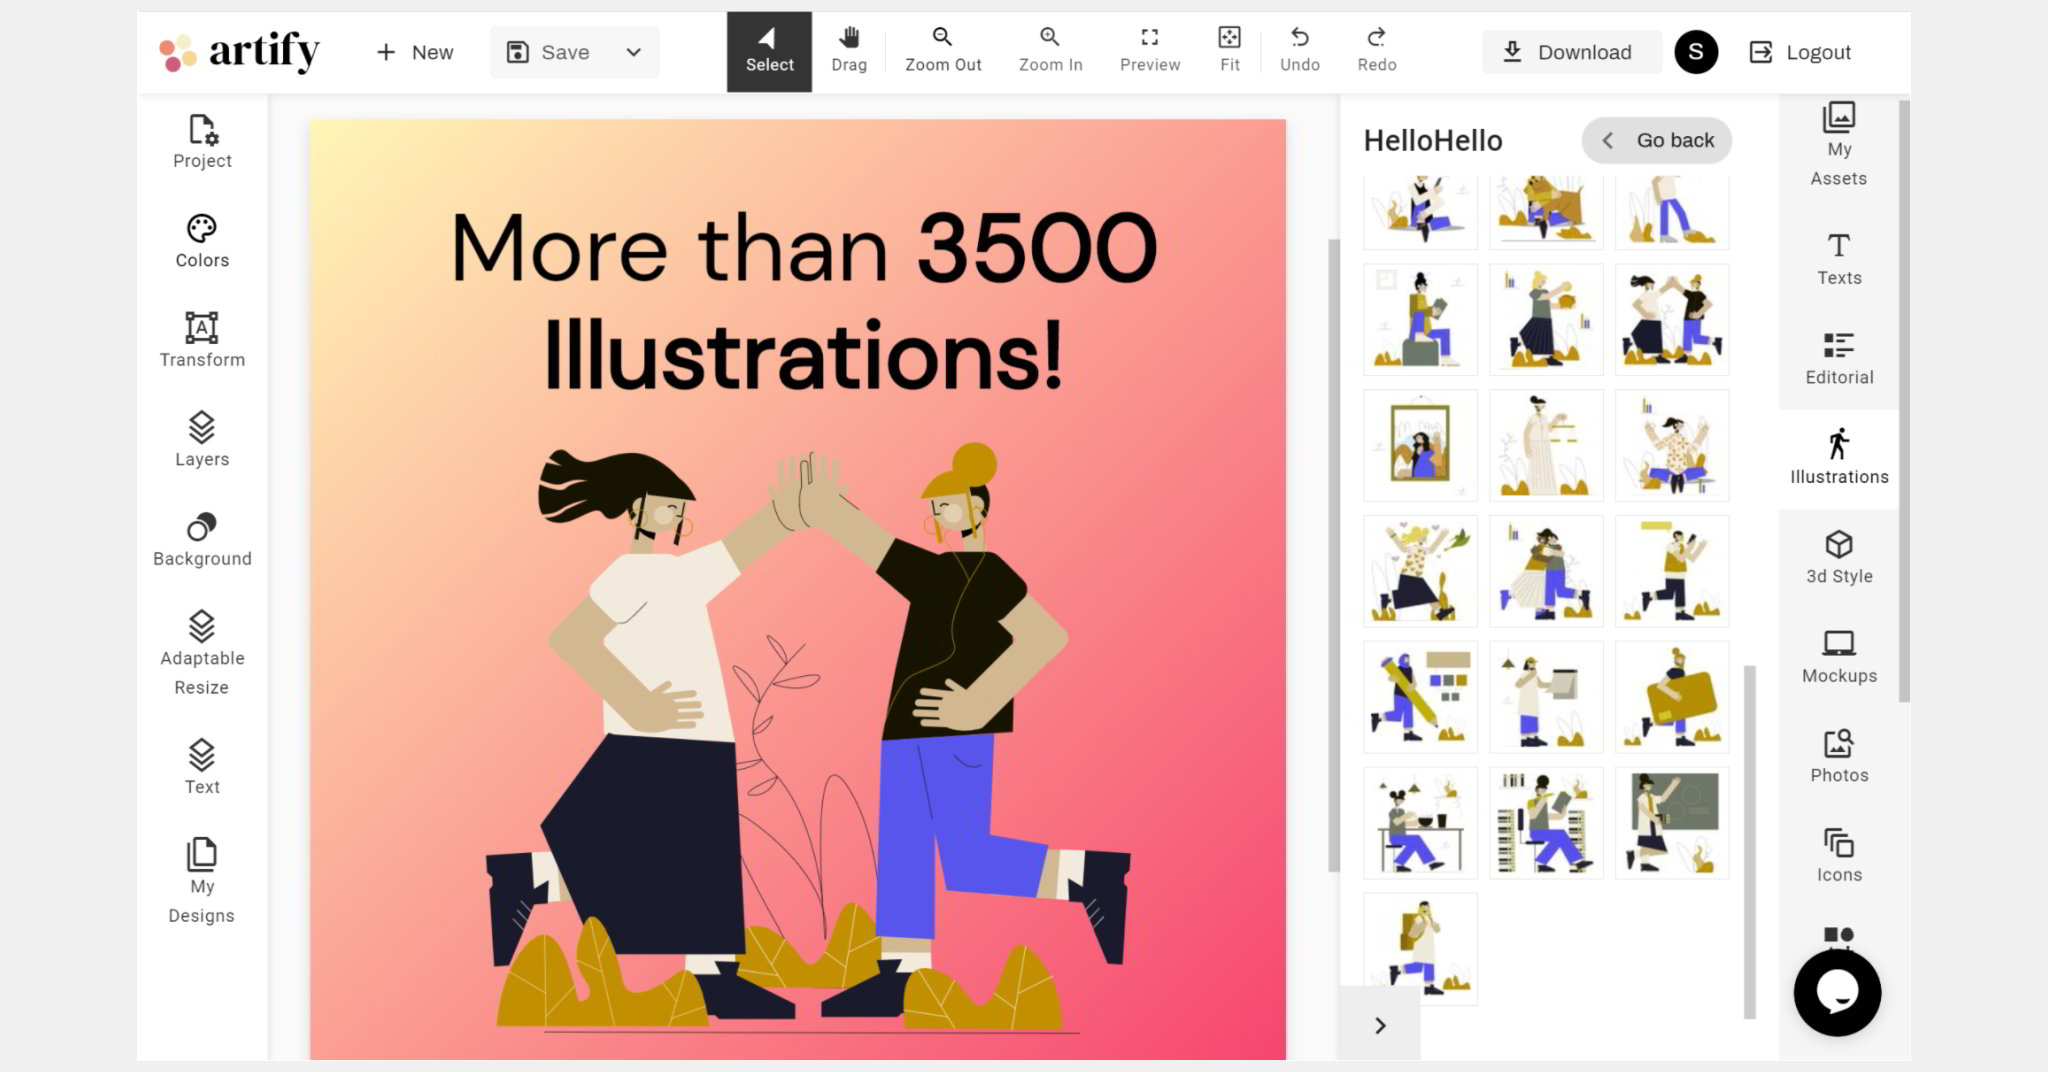Open the S user avatar
Screen dimensions: 2048x1072
point(1696,52)
